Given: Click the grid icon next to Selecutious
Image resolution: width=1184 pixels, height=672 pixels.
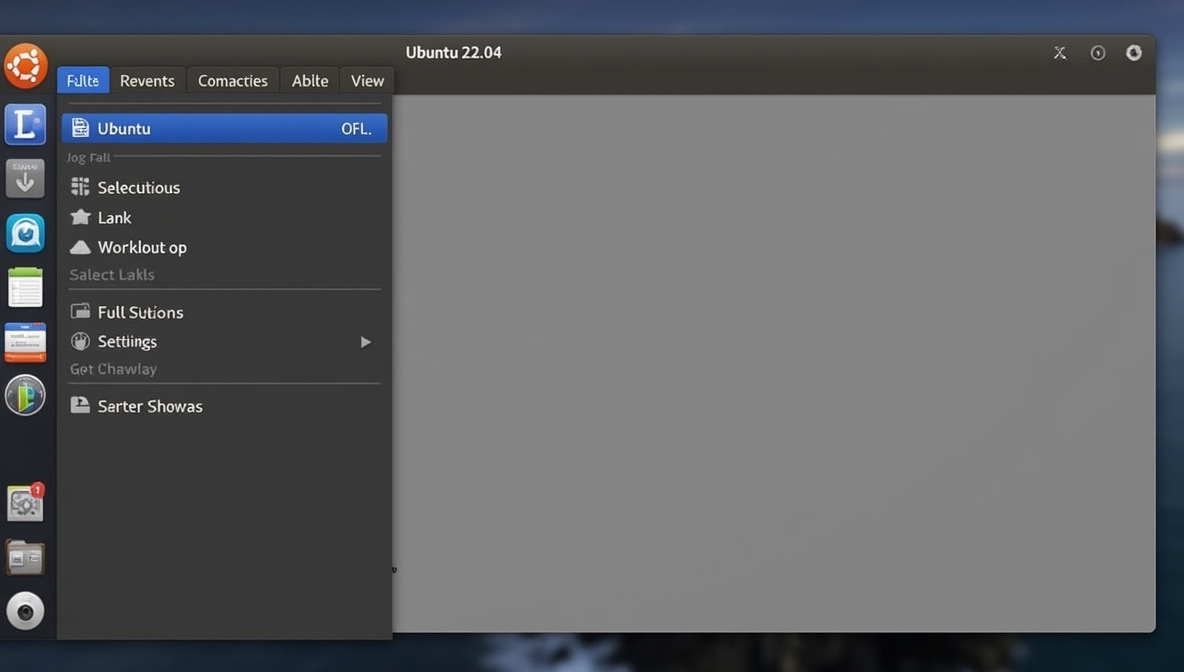Looking at the screenshot, I should [x=80, y=186].
